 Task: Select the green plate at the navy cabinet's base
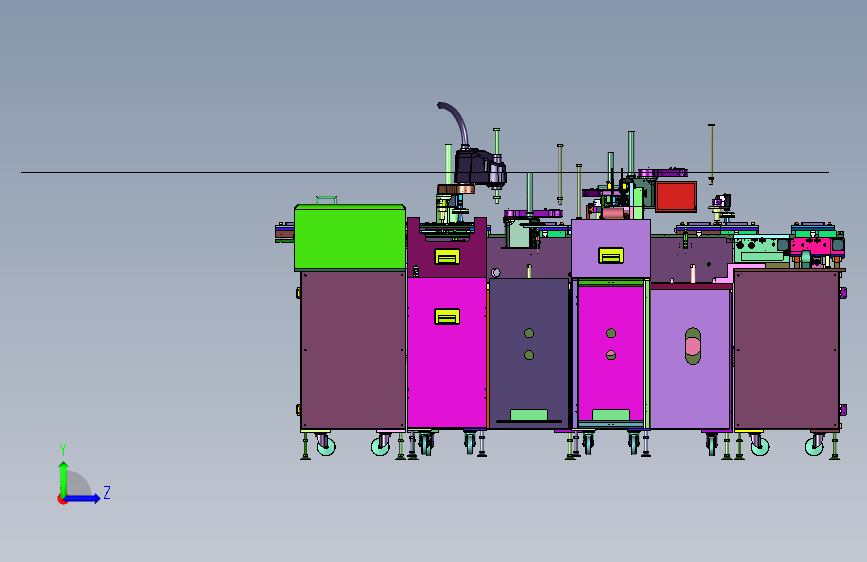(x=529, y=415)
